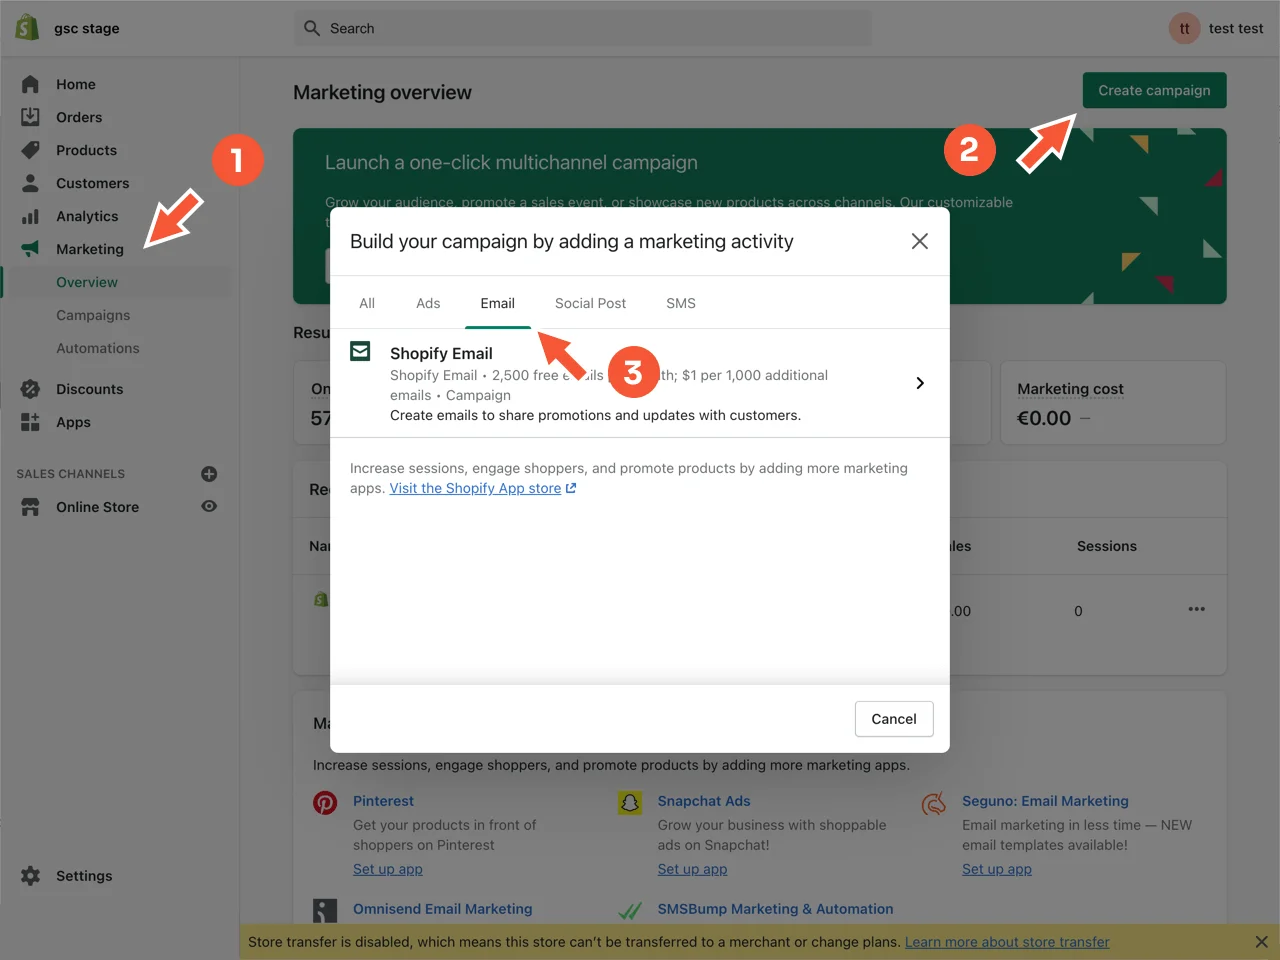Open Pinterest app title link
Viewport: 1280px width, 960px height.
383,801
